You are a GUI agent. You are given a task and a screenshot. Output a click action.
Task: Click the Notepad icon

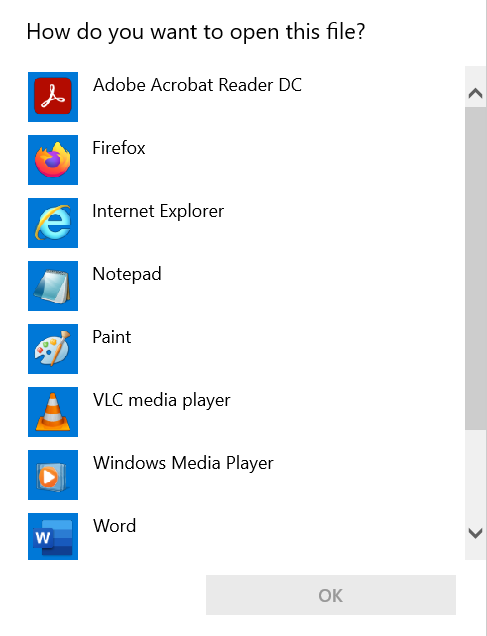pyautogui.click(x=53, y=286)
